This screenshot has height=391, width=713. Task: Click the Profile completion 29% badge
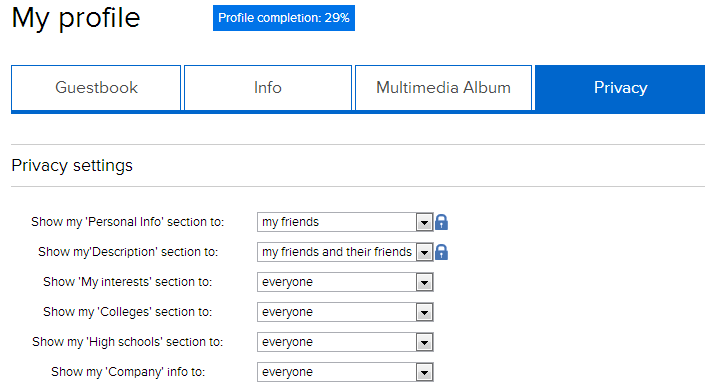pos(284,18)
